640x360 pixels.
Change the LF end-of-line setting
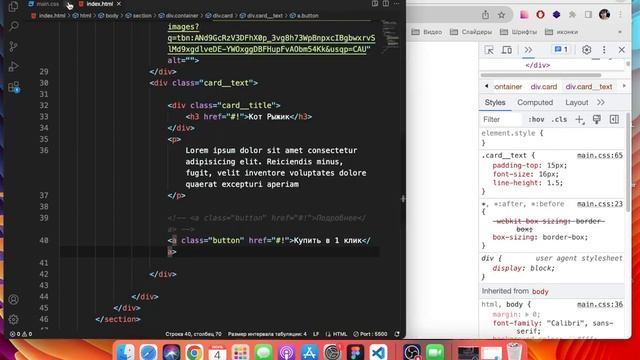tap(316, 334)
